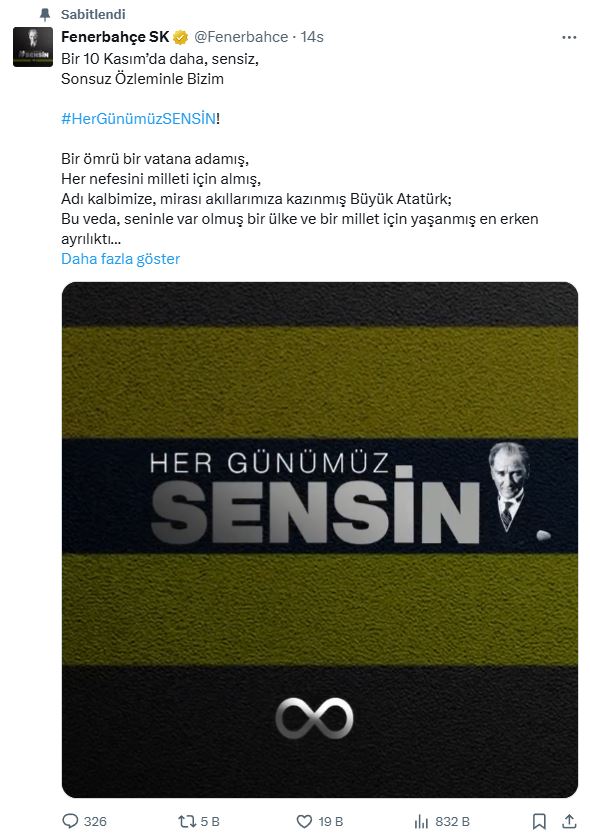The image size is (590, 840).
Task: Click the 326 replies count
Action: (95, 821)
